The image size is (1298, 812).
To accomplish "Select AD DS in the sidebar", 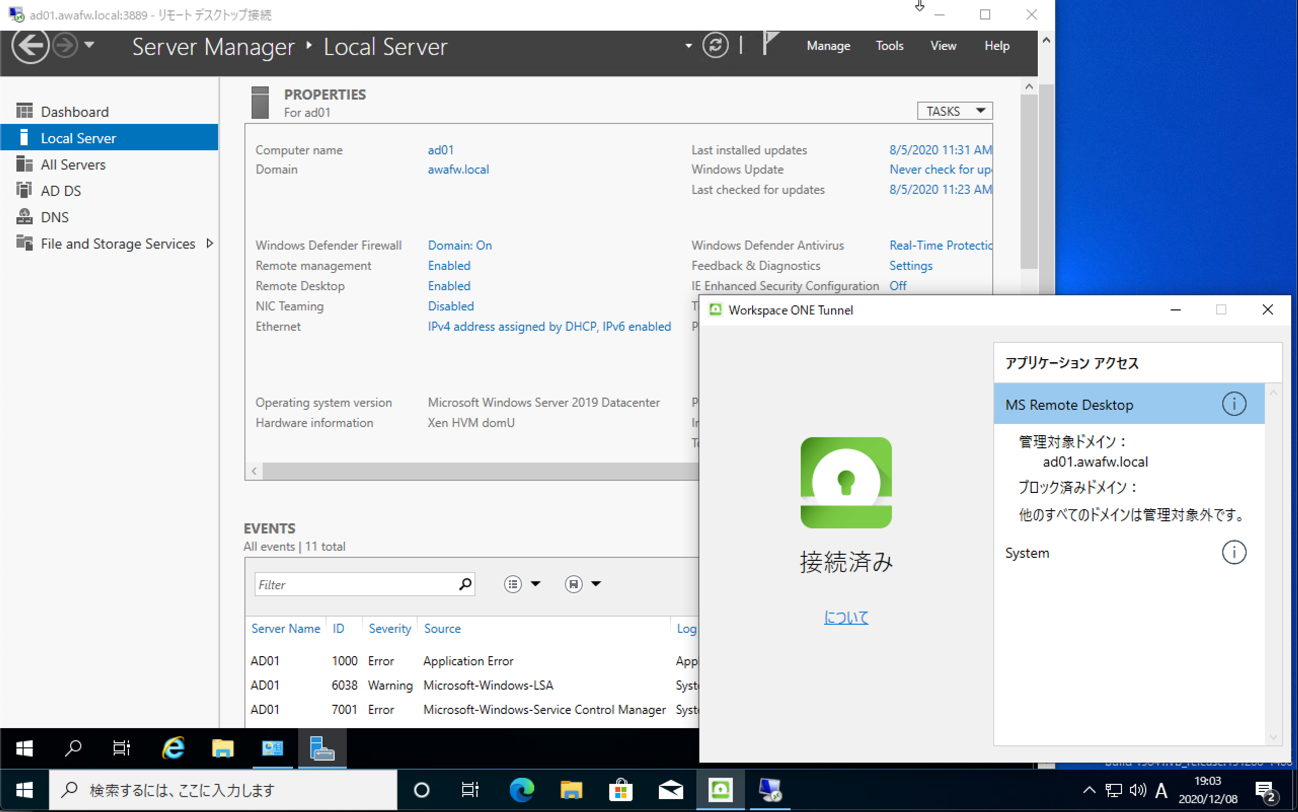I will tap(109, 190).
